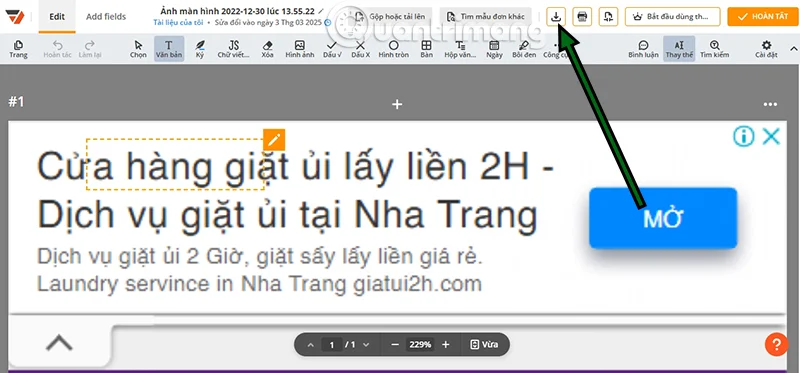Choose the Hình tròn circle tool
The height and width of the screenshot is (373, 800).
tap(393, 49)
